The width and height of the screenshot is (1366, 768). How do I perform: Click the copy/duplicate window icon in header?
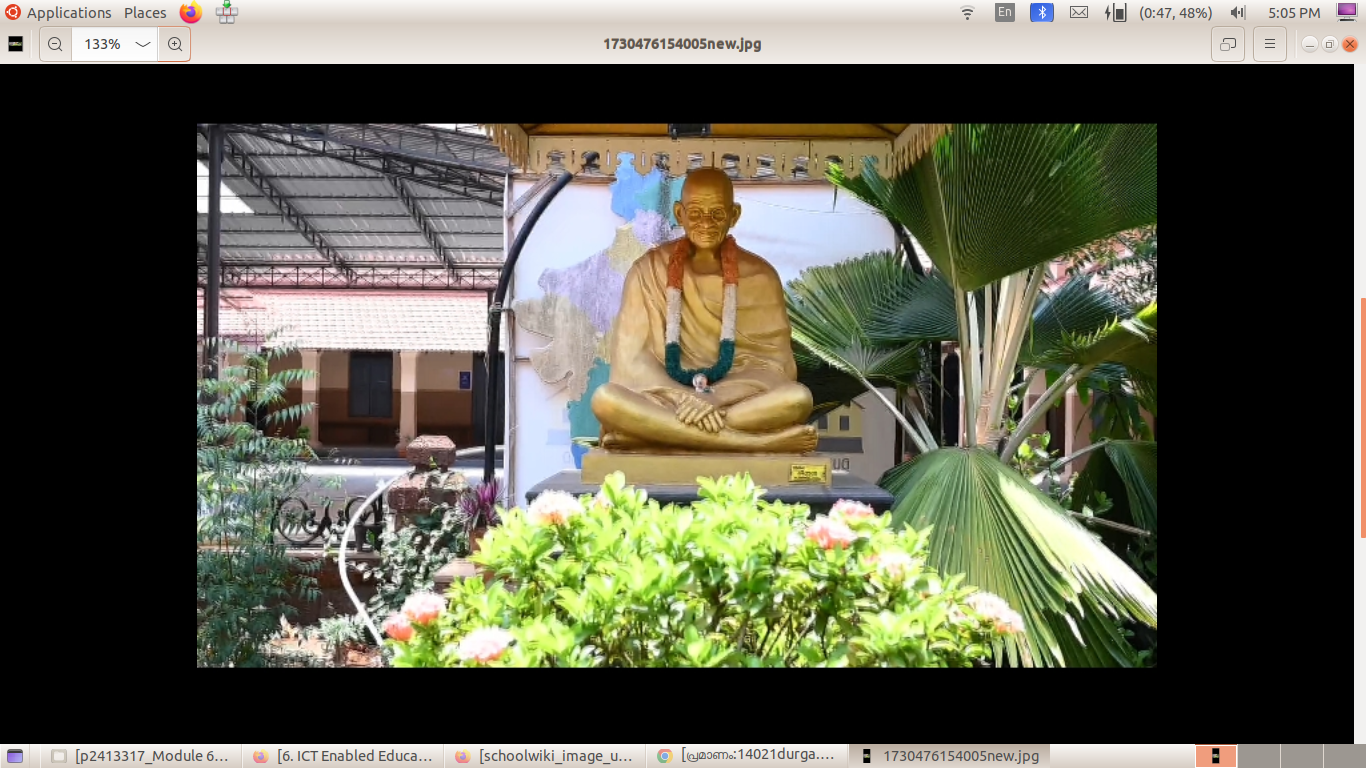[1228, 44]
